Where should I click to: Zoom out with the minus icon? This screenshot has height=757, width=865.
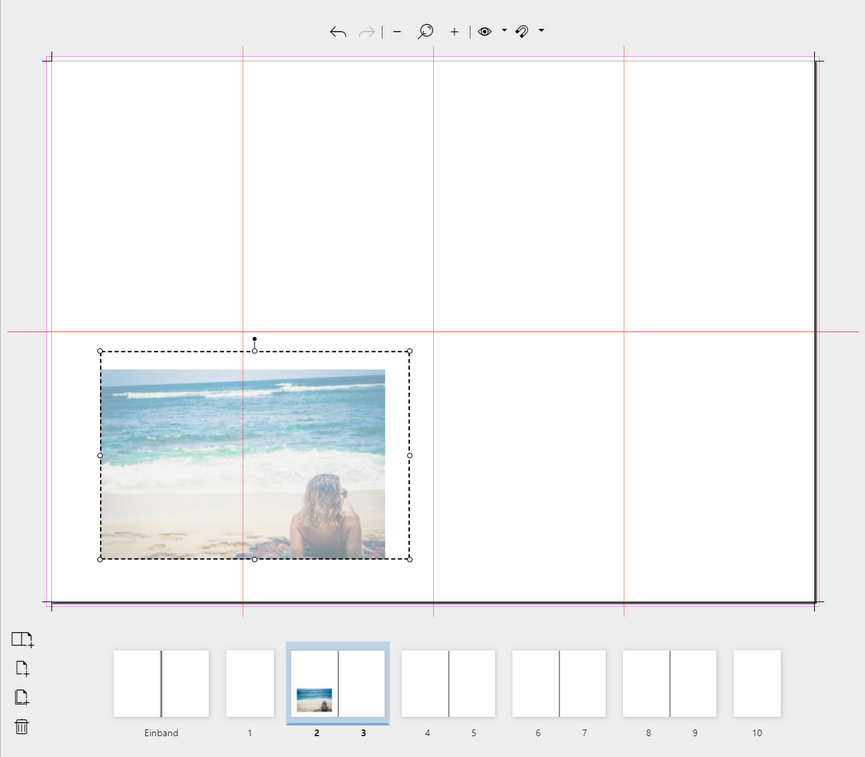397,32
